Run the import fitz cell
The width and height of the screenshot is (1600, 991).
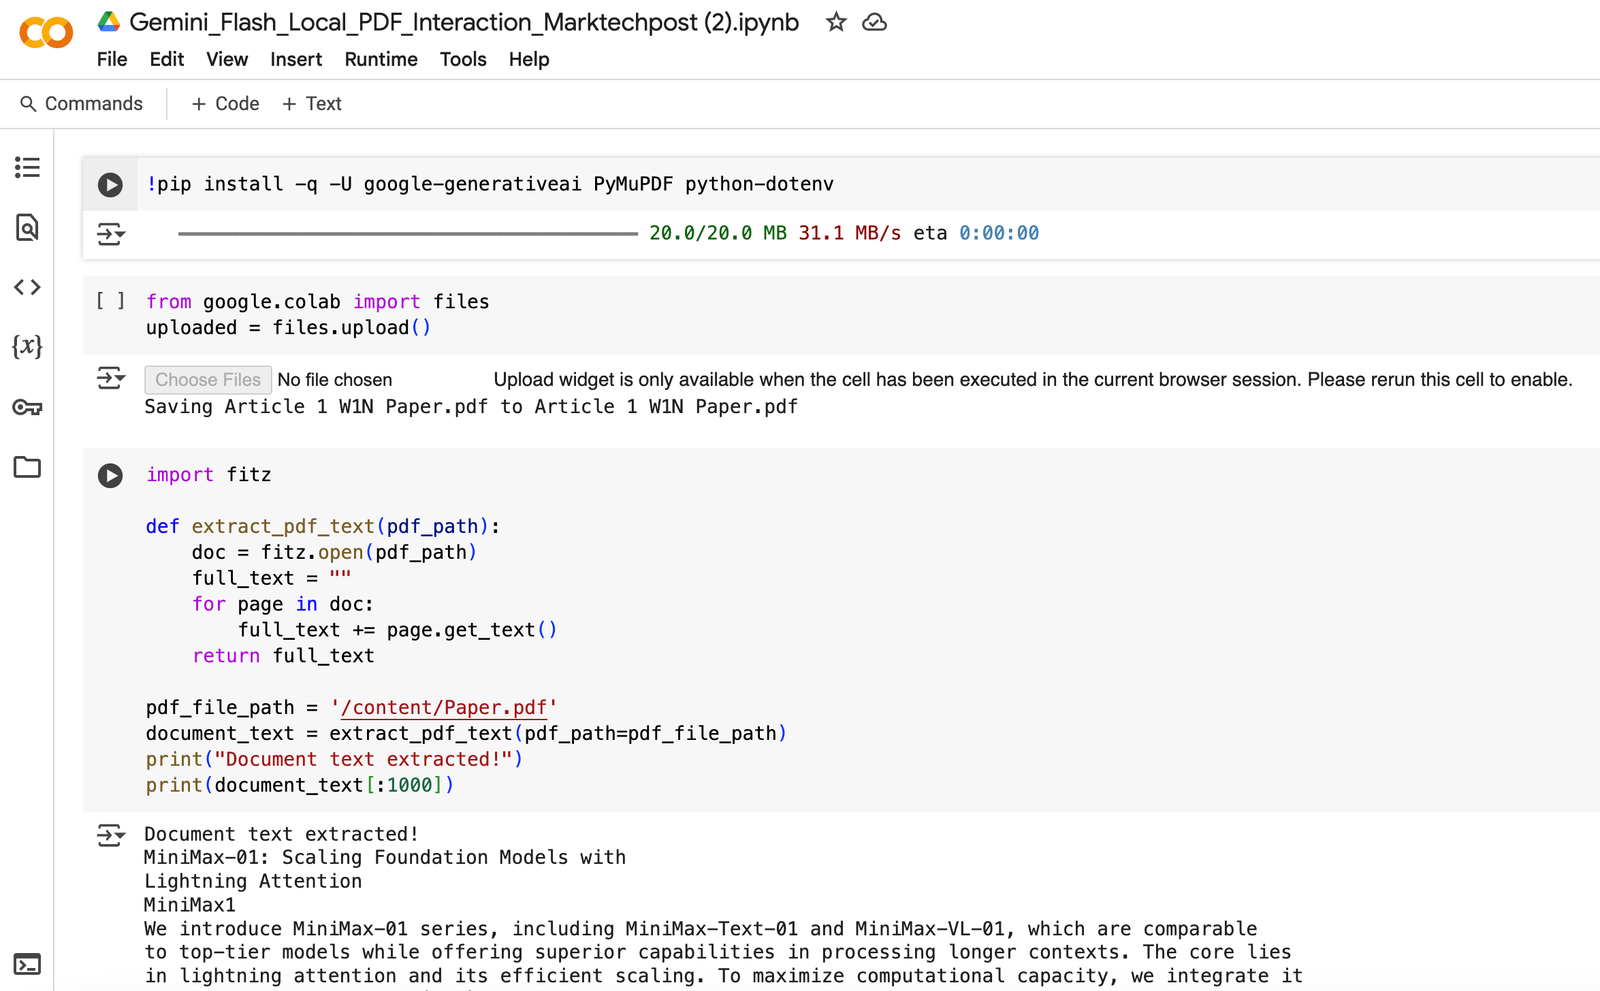pos(110,476)
